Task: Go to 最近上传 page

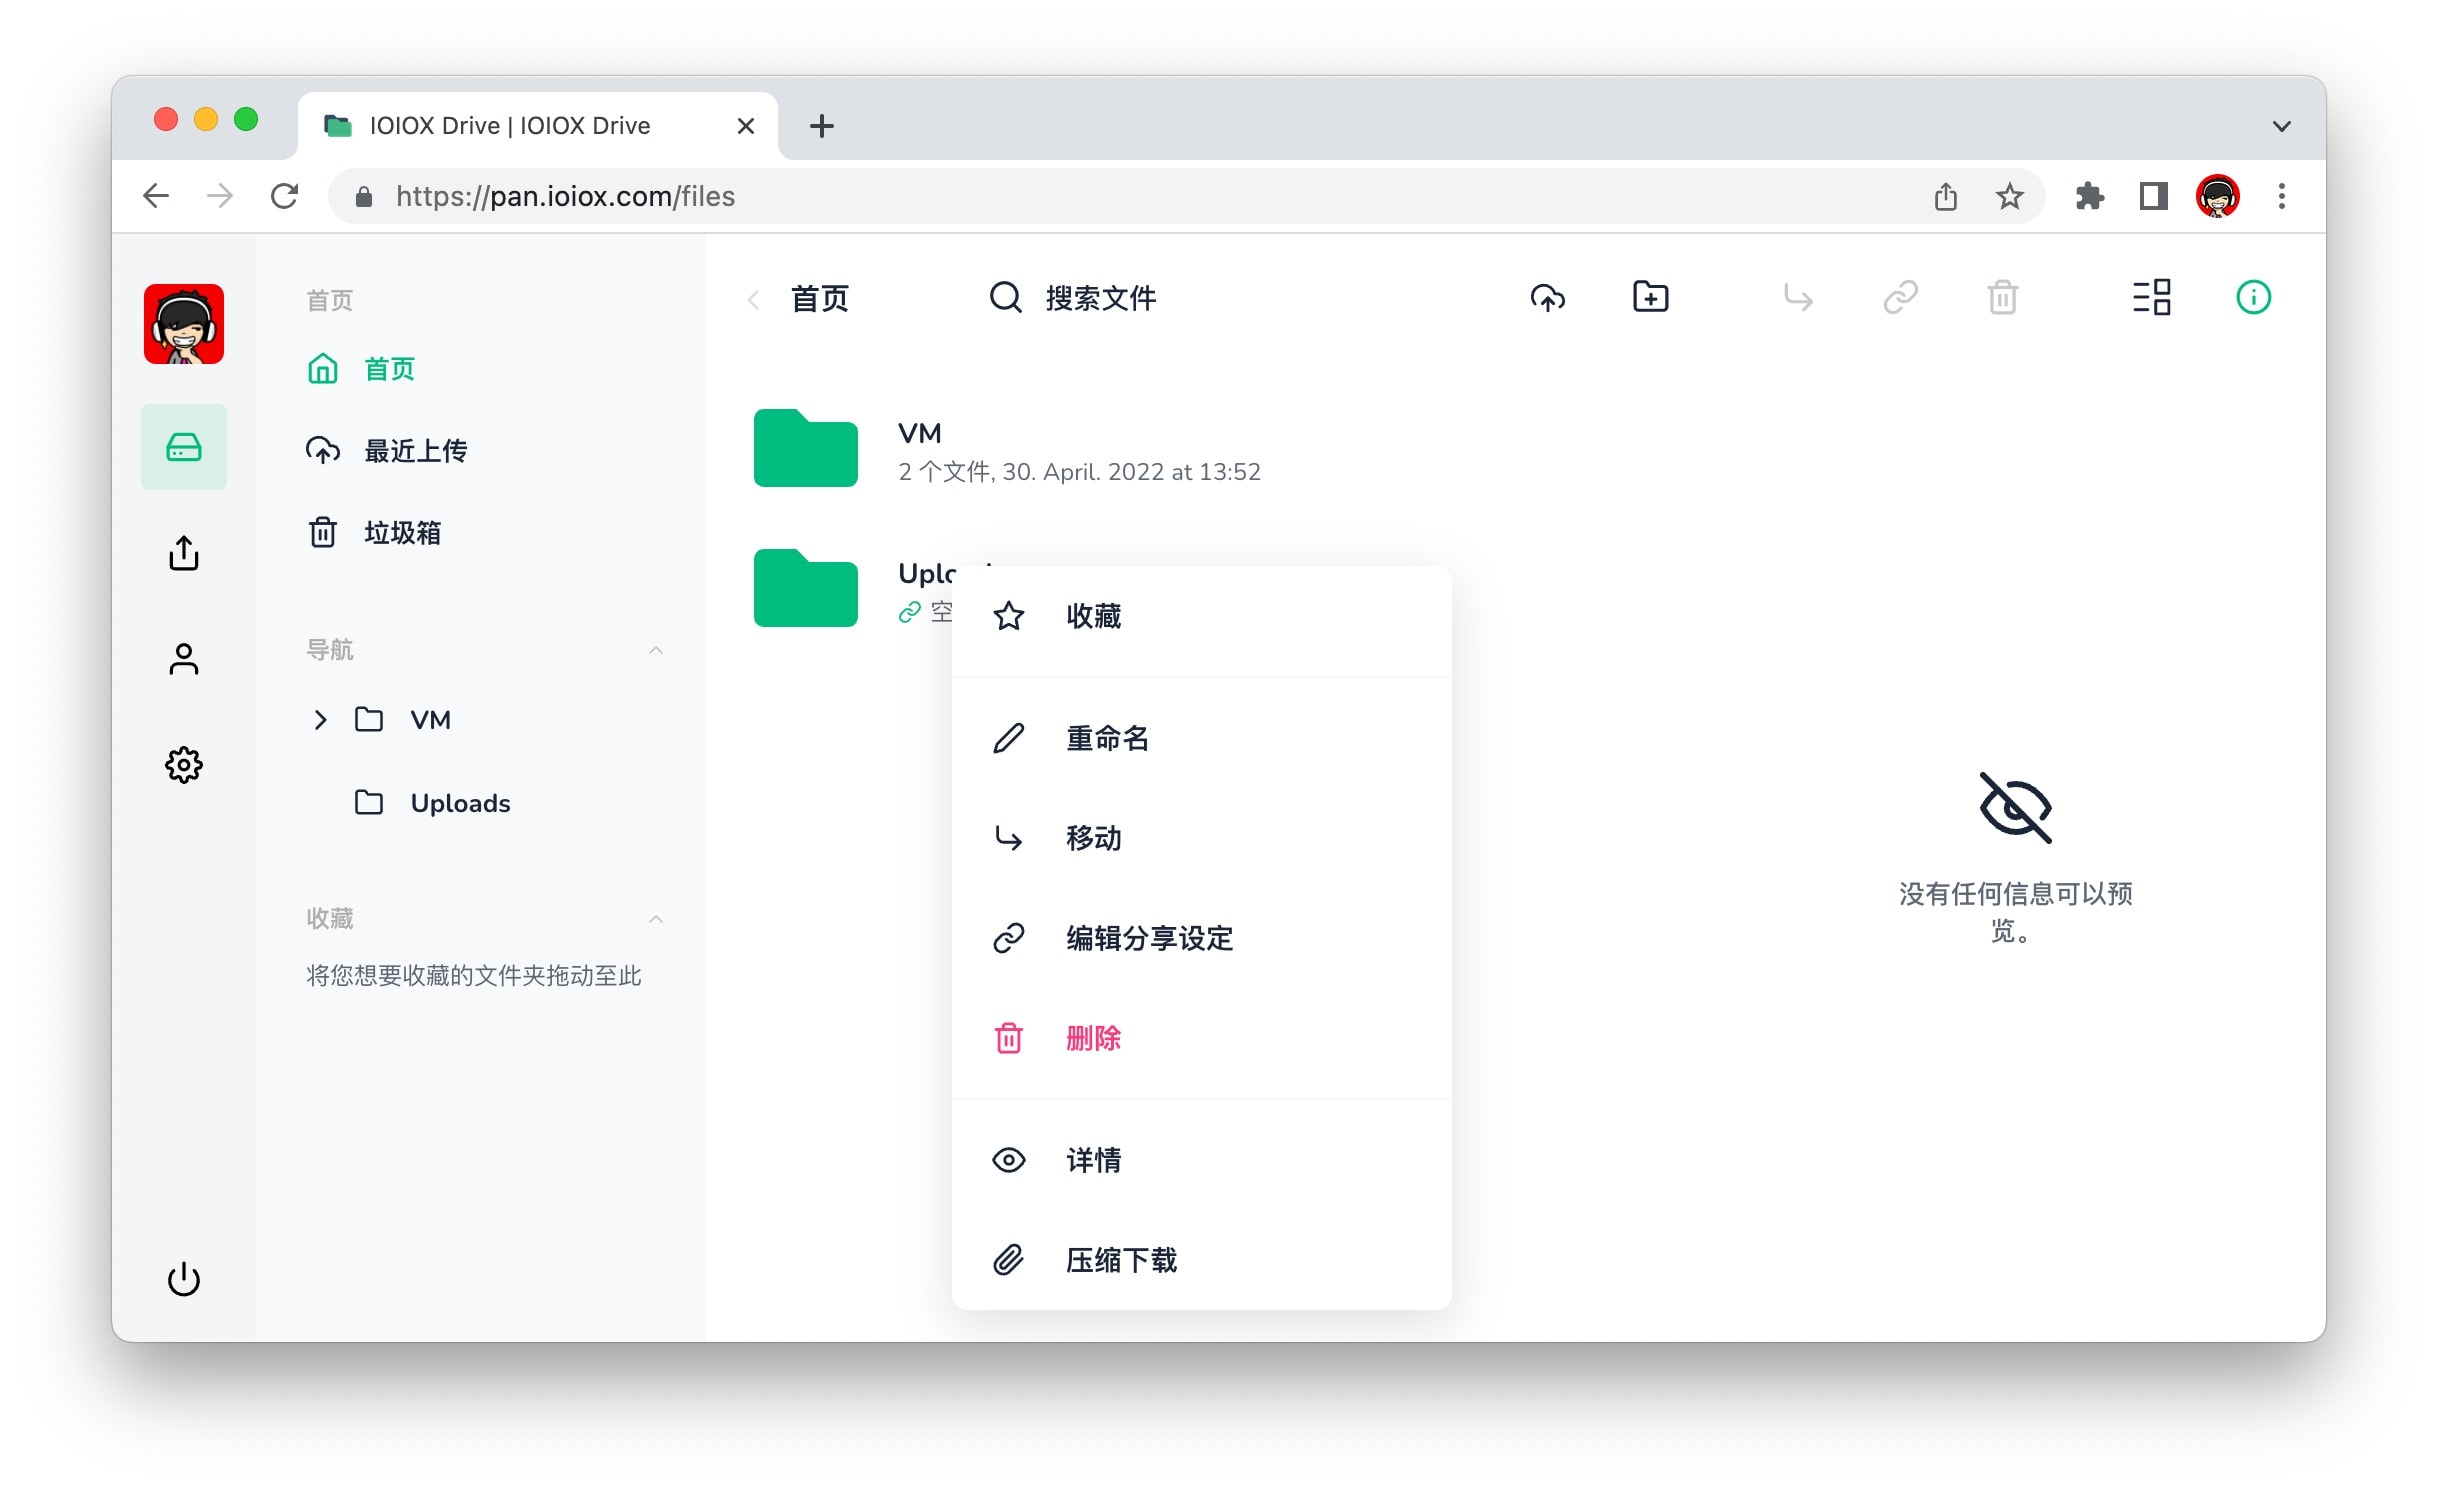Action: [414, 451]
